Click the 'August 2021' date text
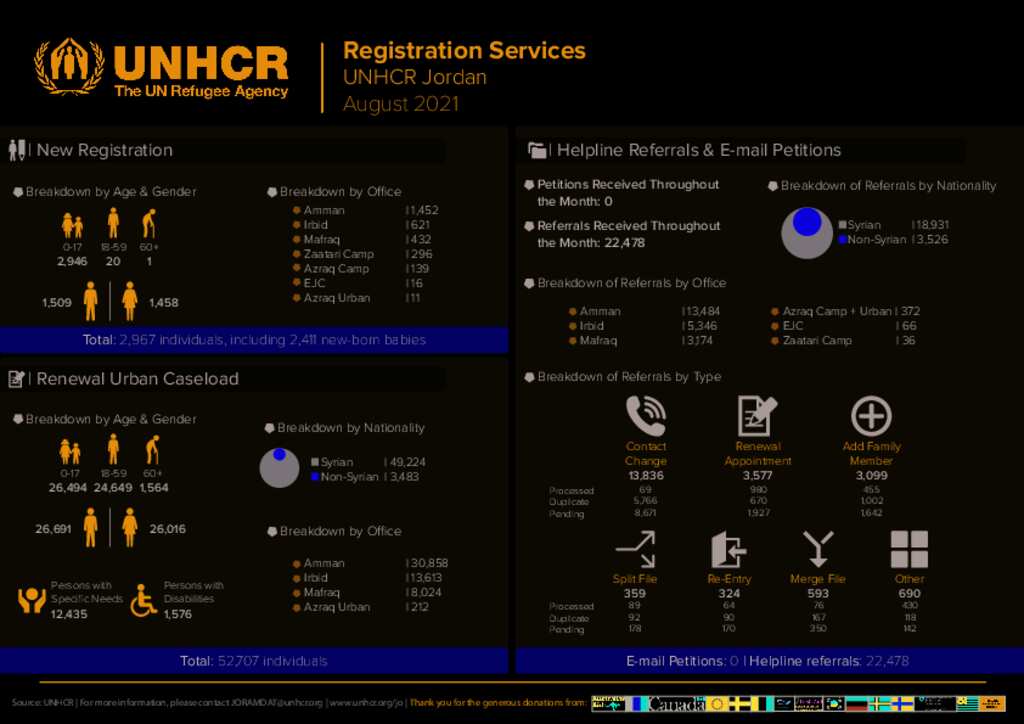This screenshot has height=724, width=1024. (402, 104)
